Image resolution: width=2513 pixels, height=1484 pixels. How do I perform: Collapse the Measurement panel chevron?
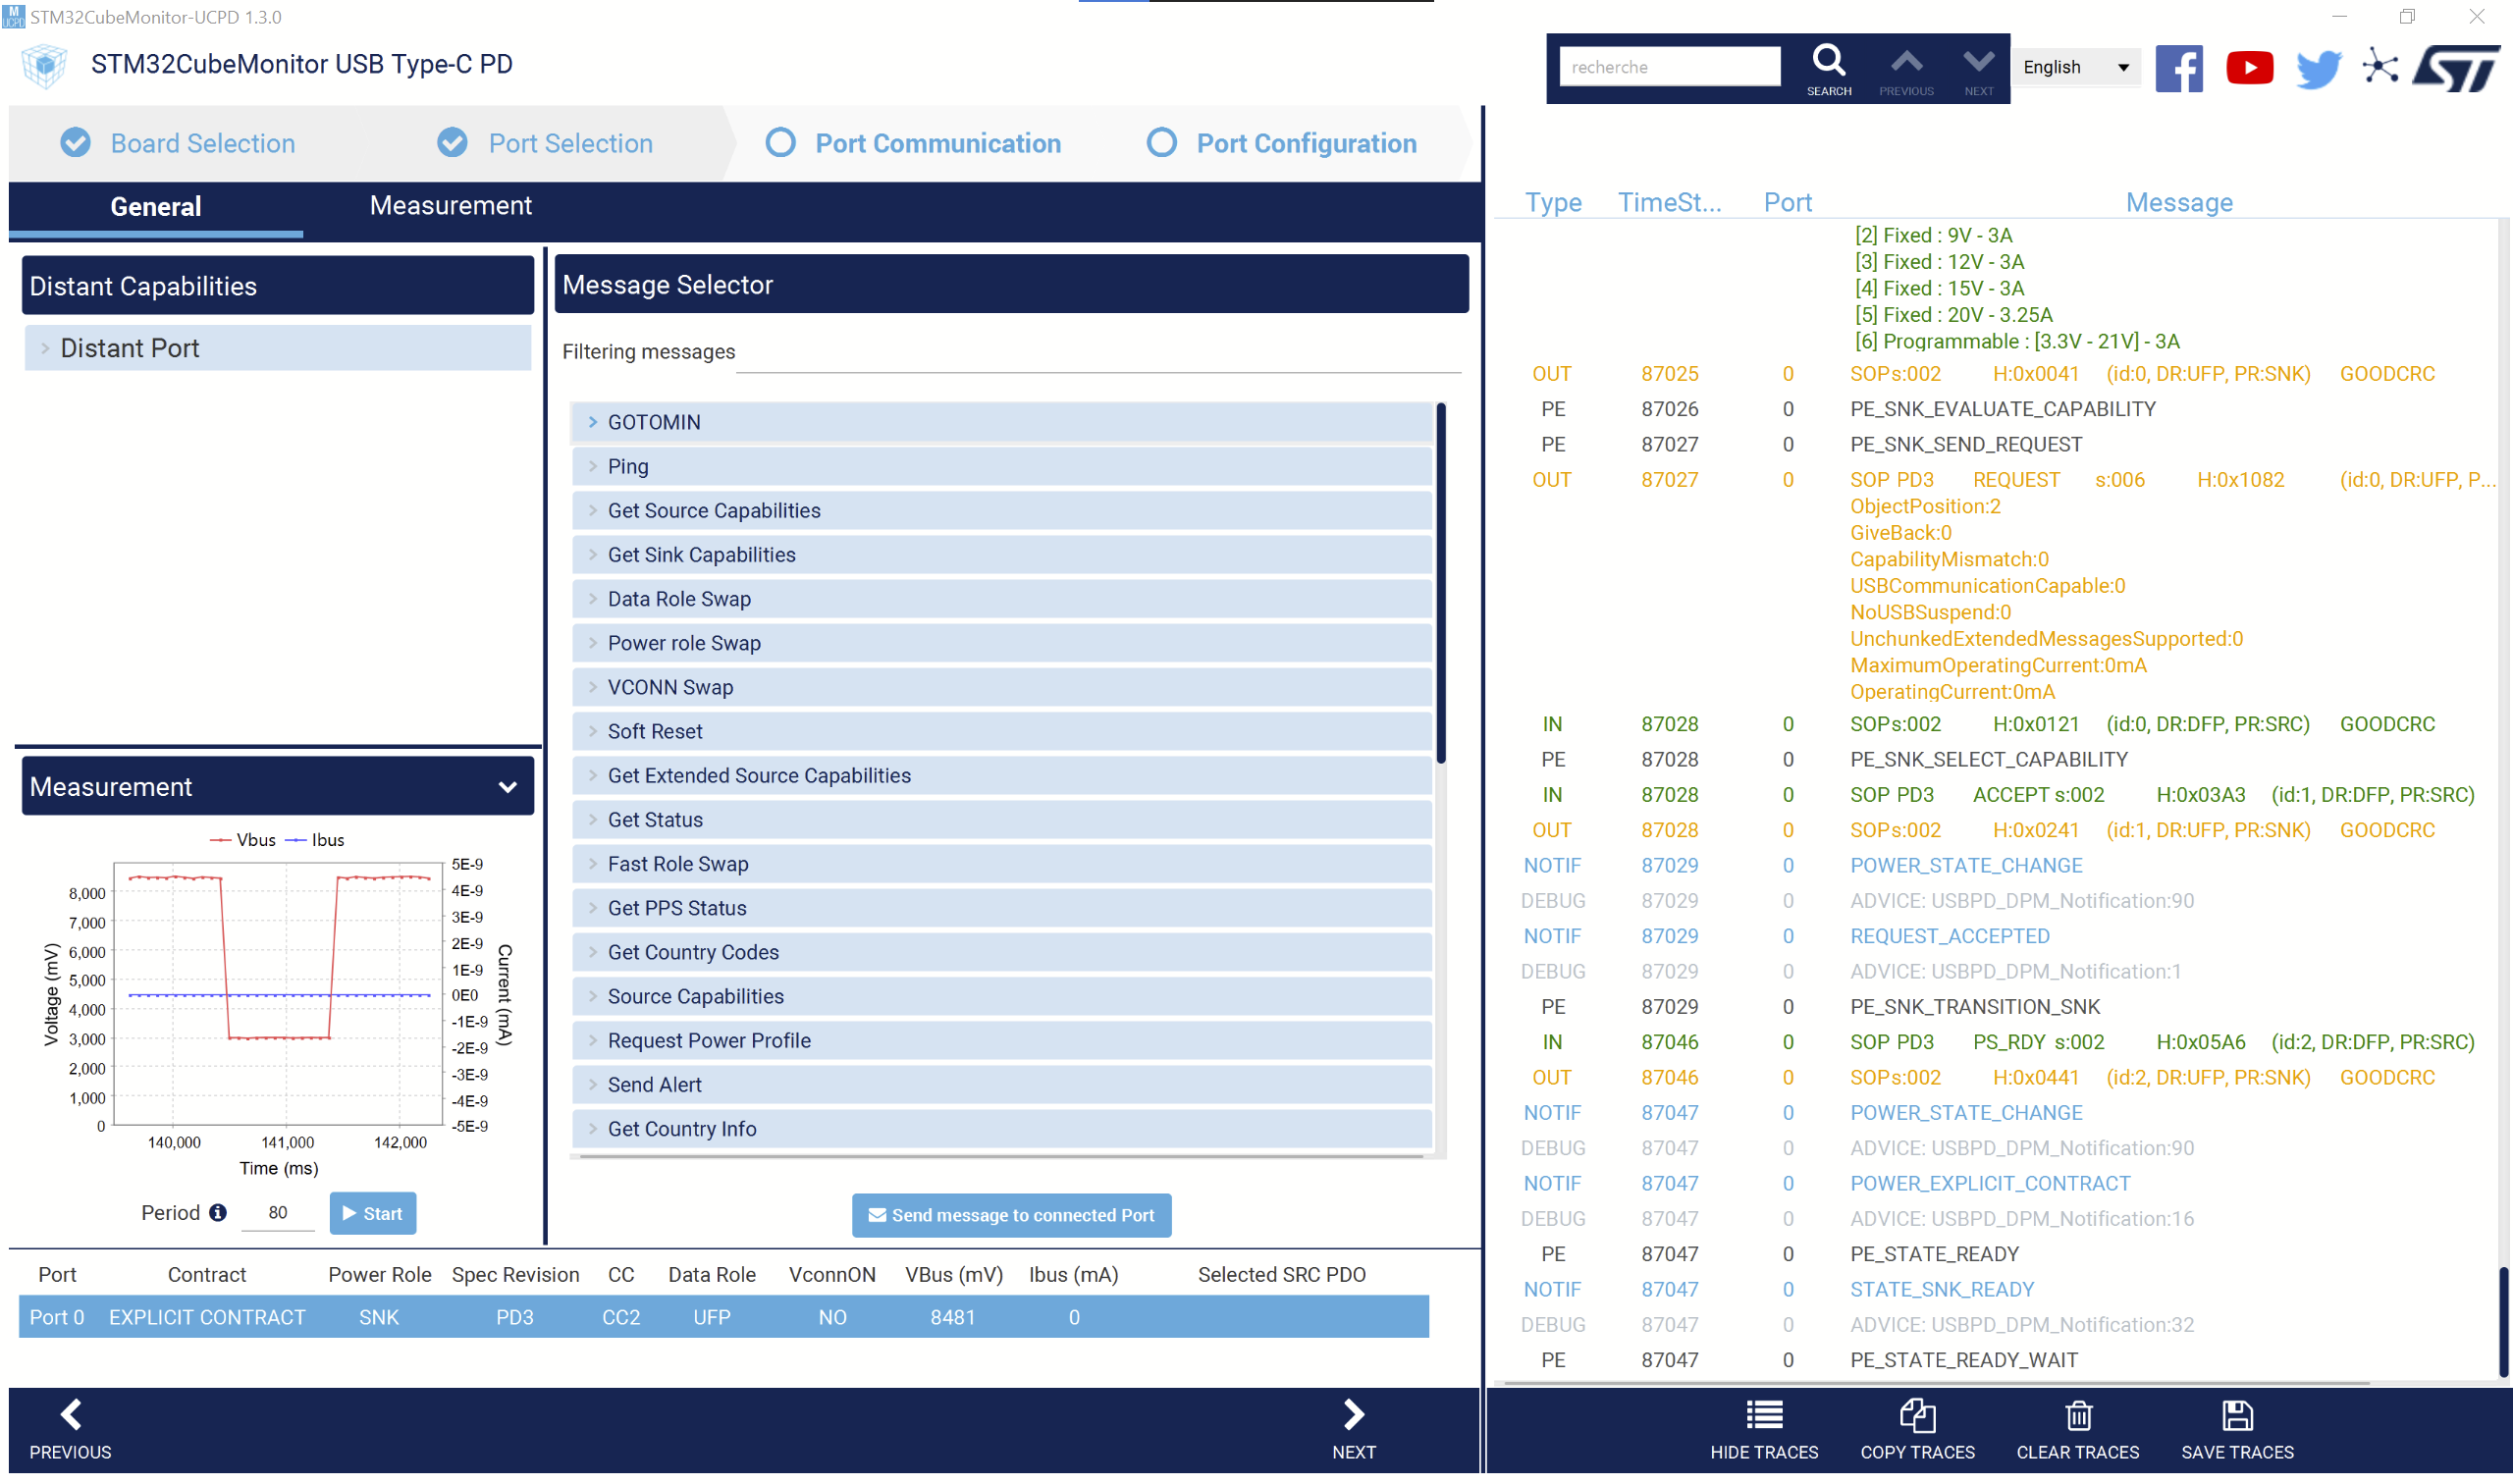click(508, 788)
